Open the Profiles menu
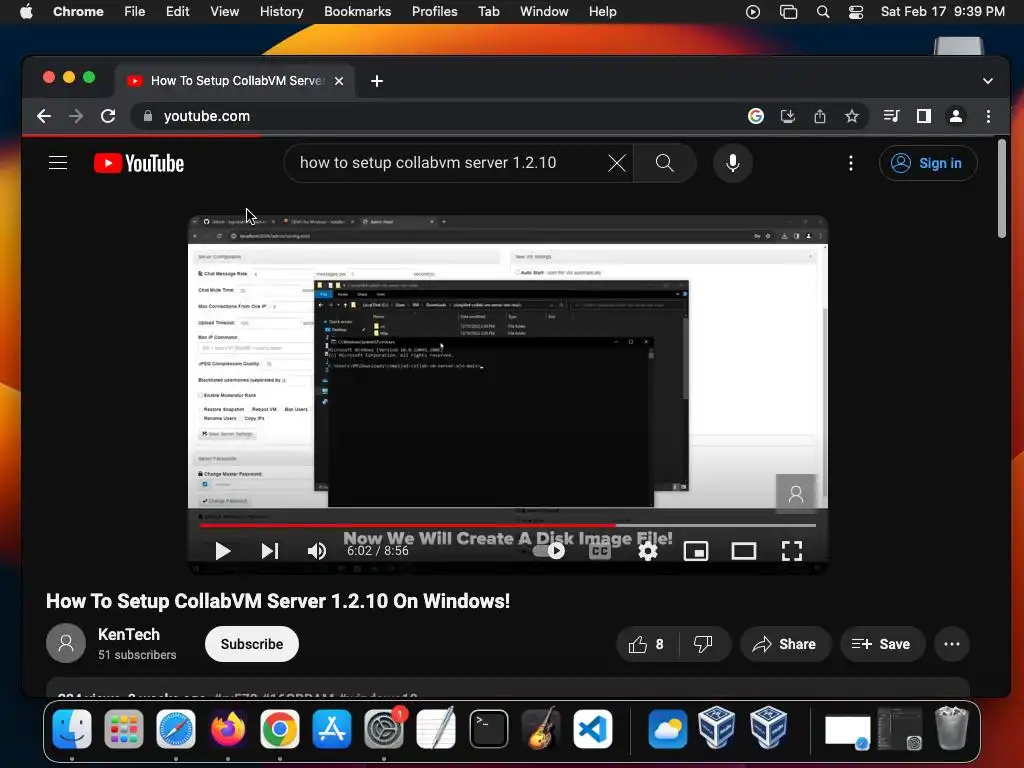Viewport: 1024px width, 768px height. point(434,12)
